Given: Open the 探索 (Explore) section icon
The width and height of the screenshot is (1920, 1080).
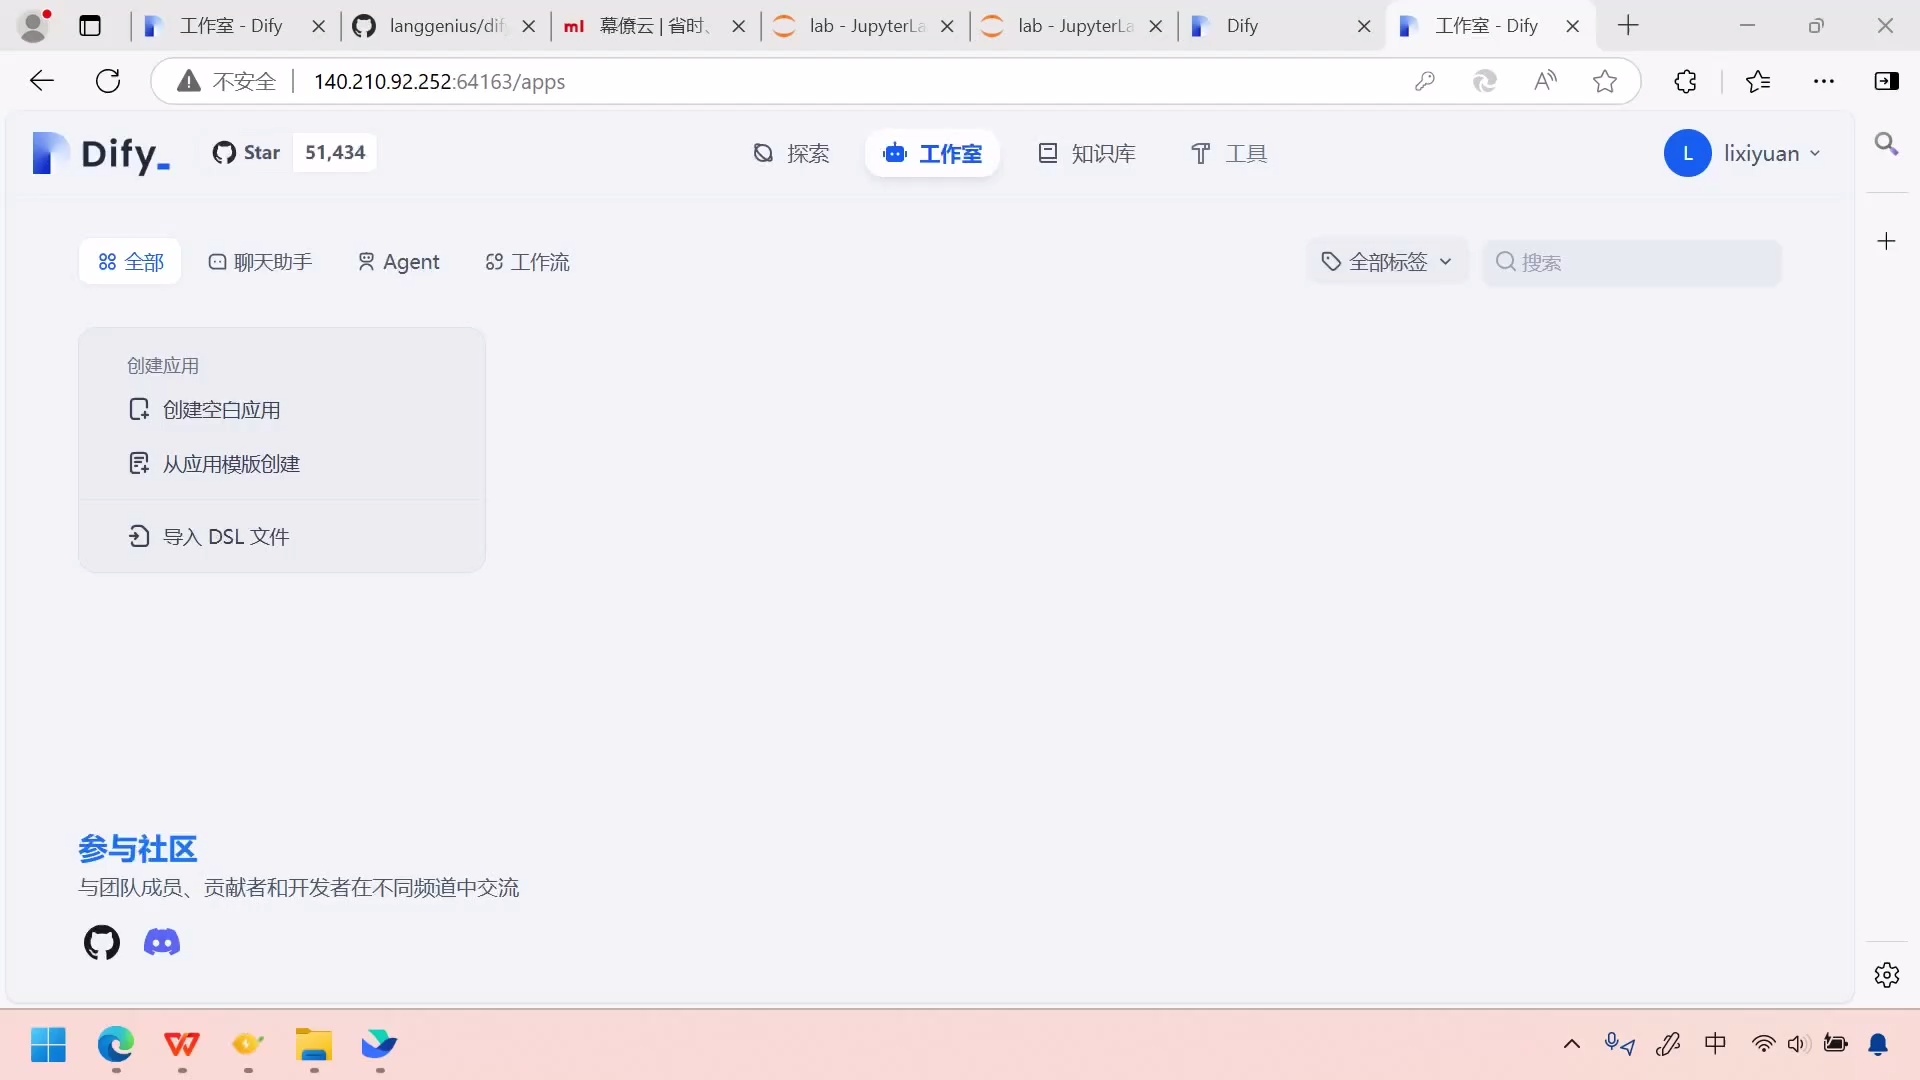Looking at the screenshot, I should click(764, 153).
